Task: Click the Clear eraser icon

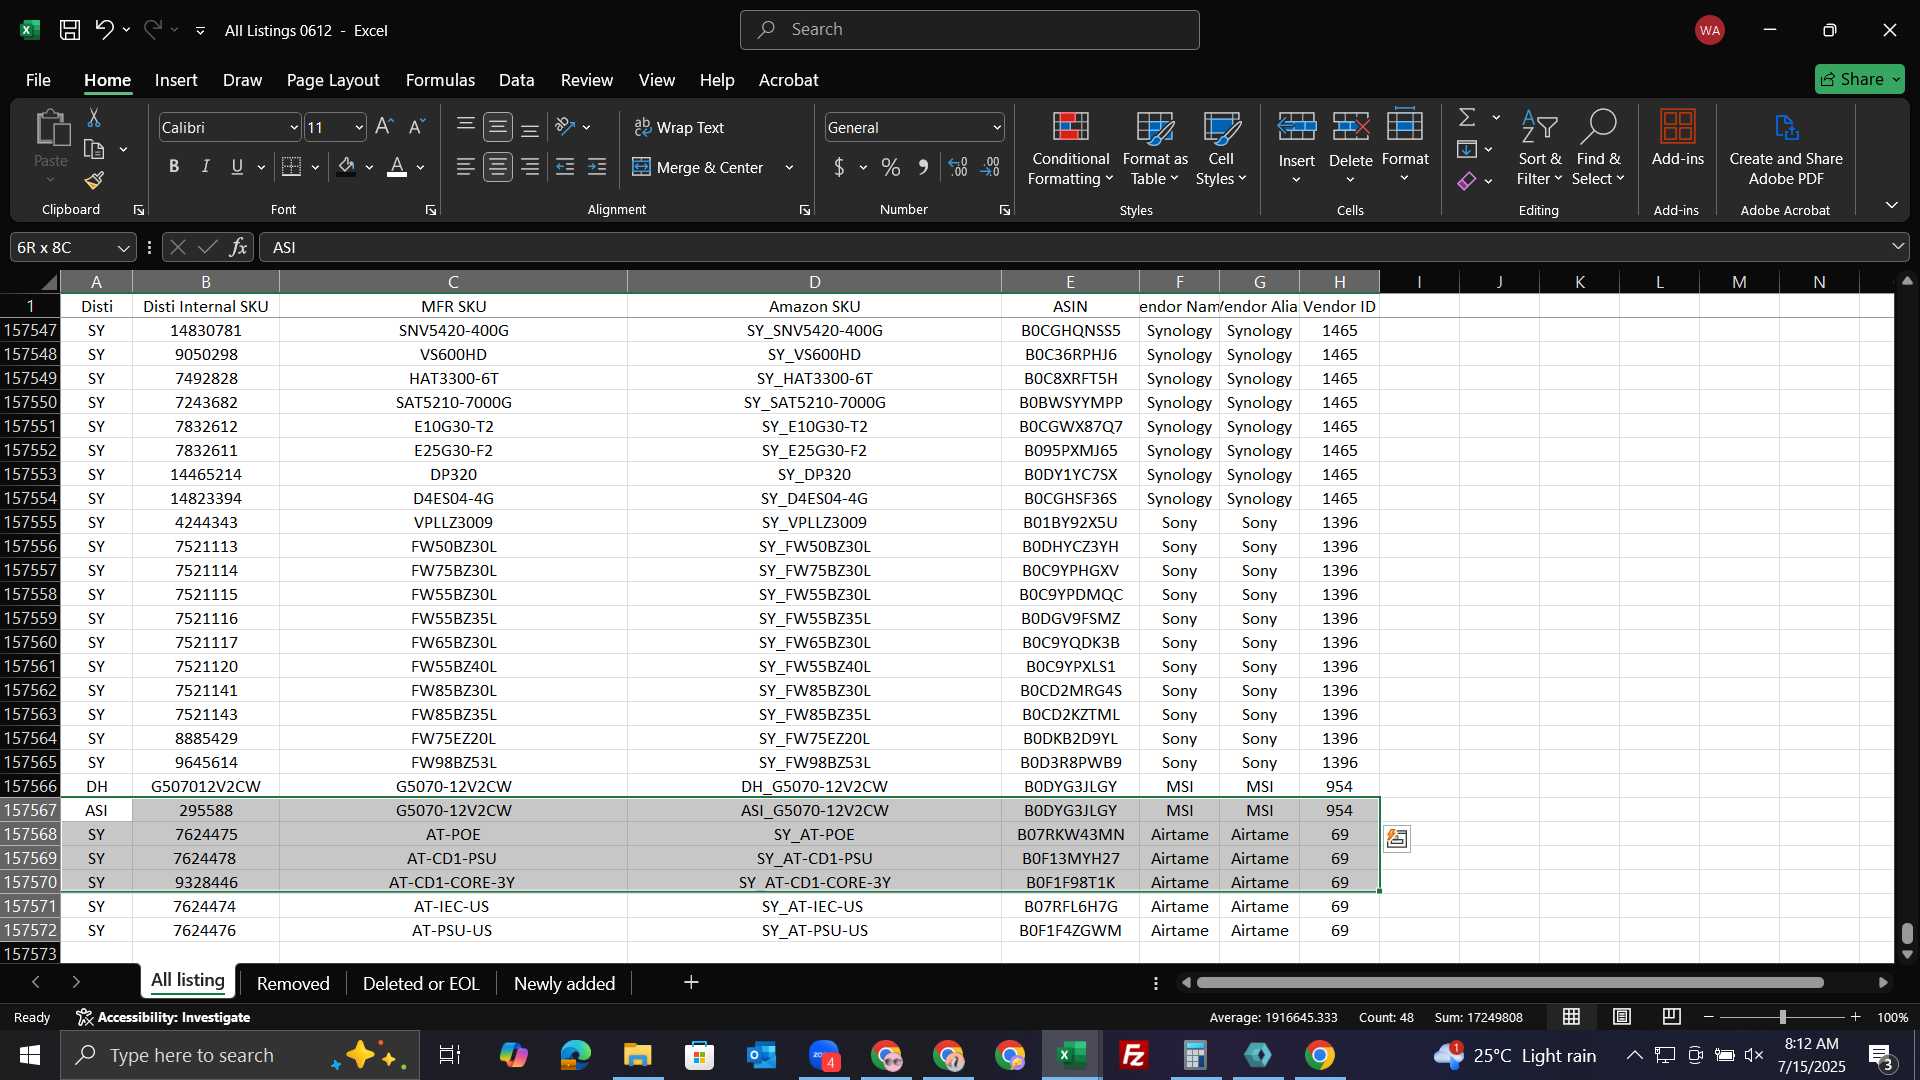Action: point(1467,181)
